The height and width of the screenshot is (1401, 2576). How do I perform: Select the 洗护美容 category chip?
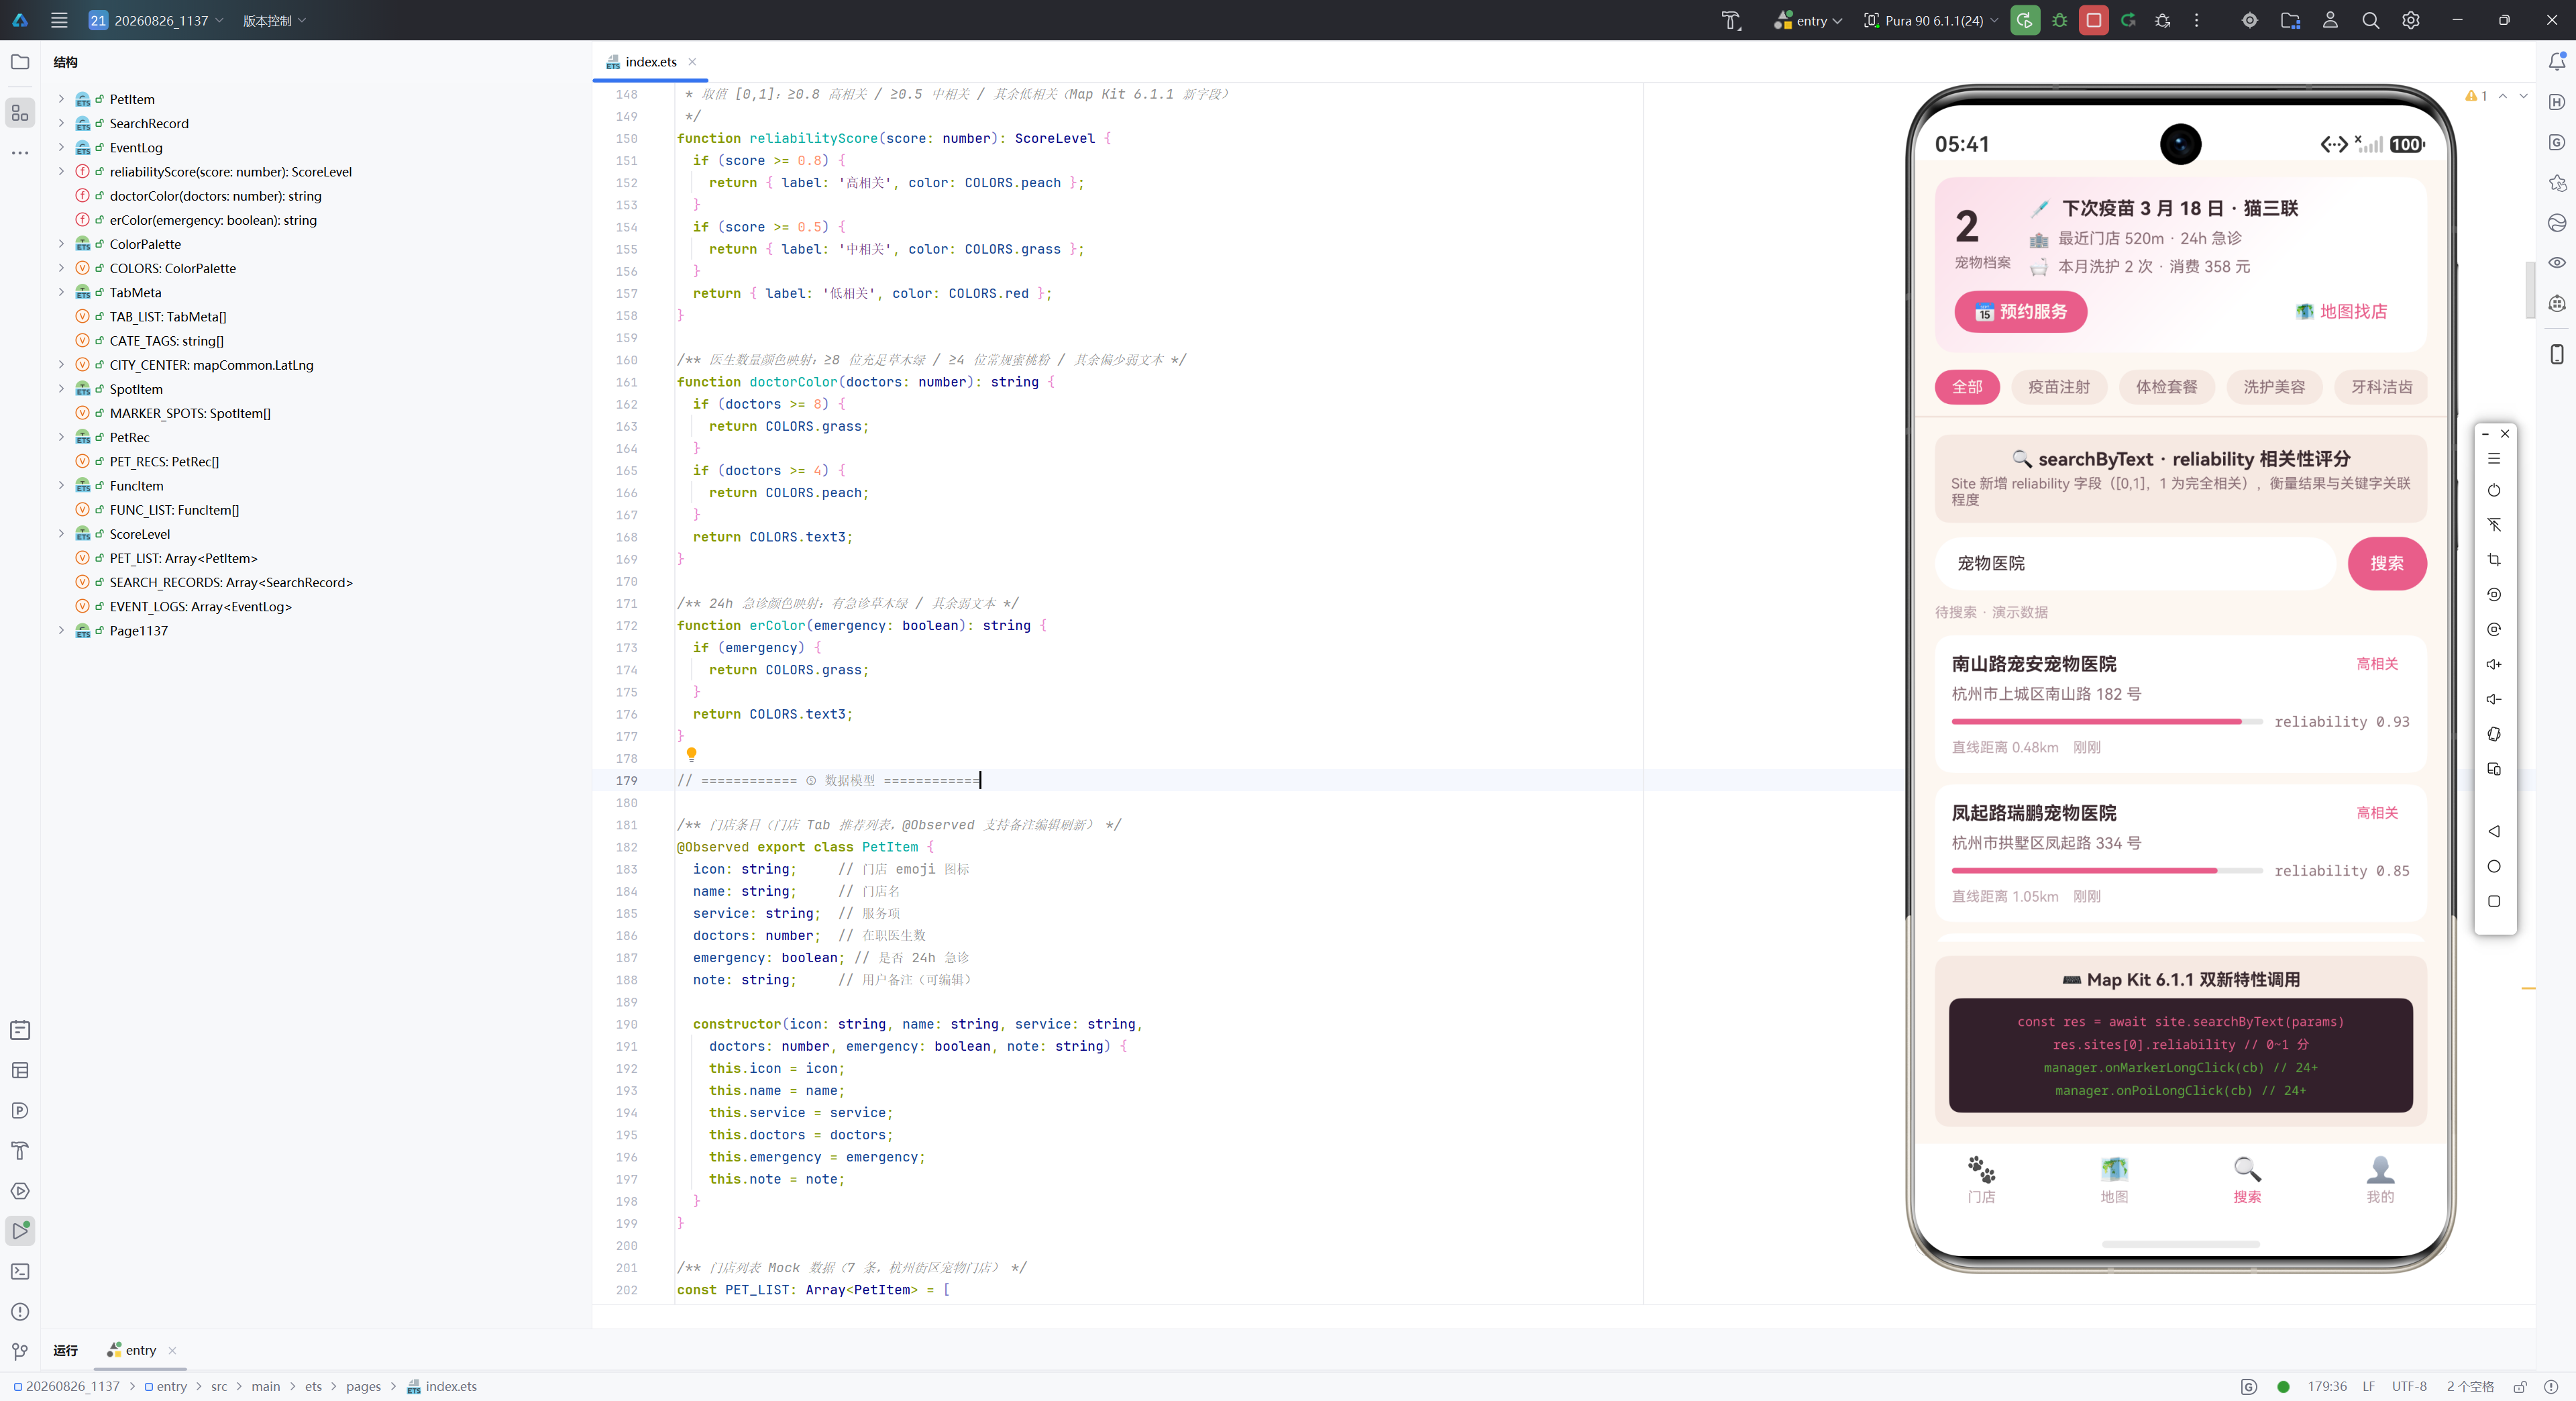pyautogui.click(x=2274, y=387)
